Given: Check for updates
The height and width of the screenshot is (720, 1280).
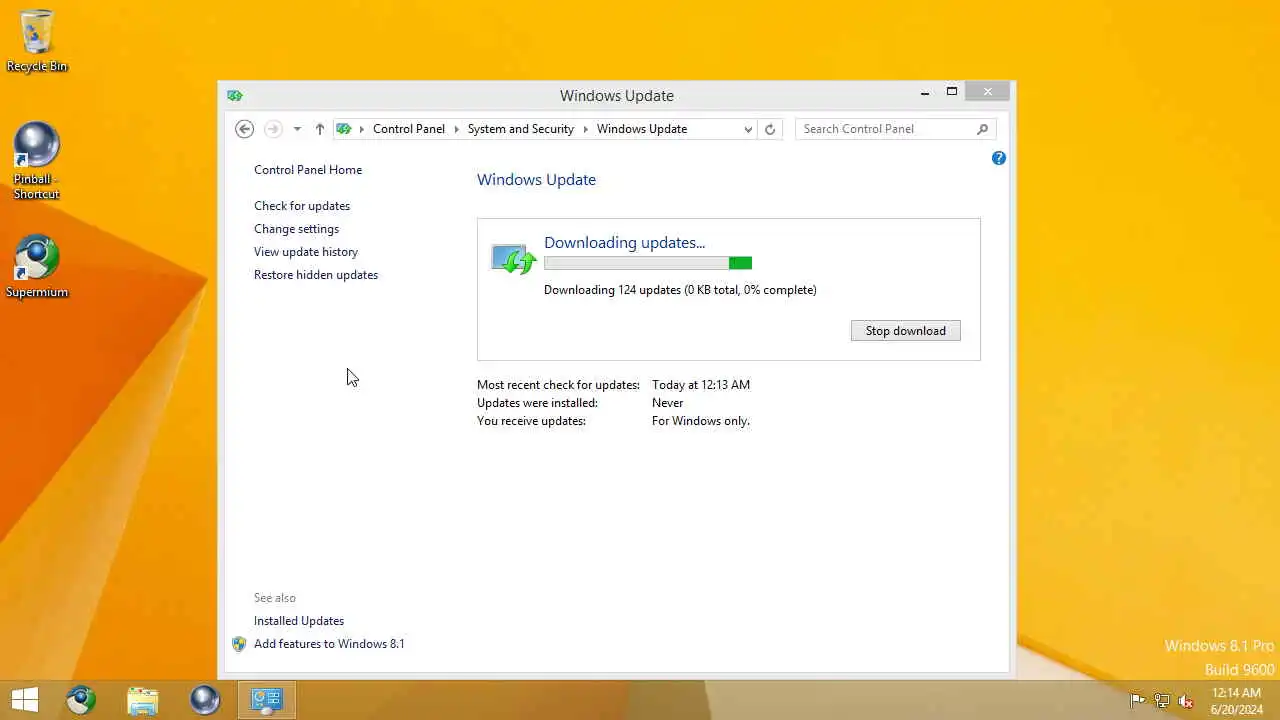Looking at the screenshot, I should (302, 206).
